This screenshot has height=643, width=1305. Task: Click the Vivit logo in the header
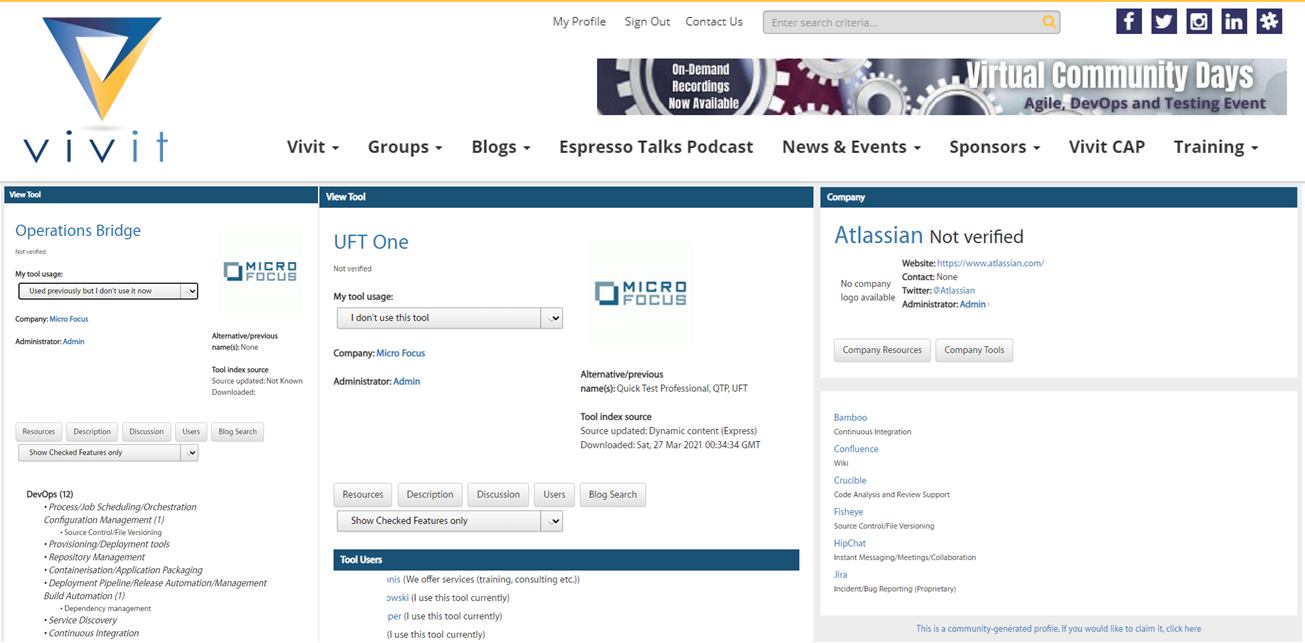coord(95,90)
